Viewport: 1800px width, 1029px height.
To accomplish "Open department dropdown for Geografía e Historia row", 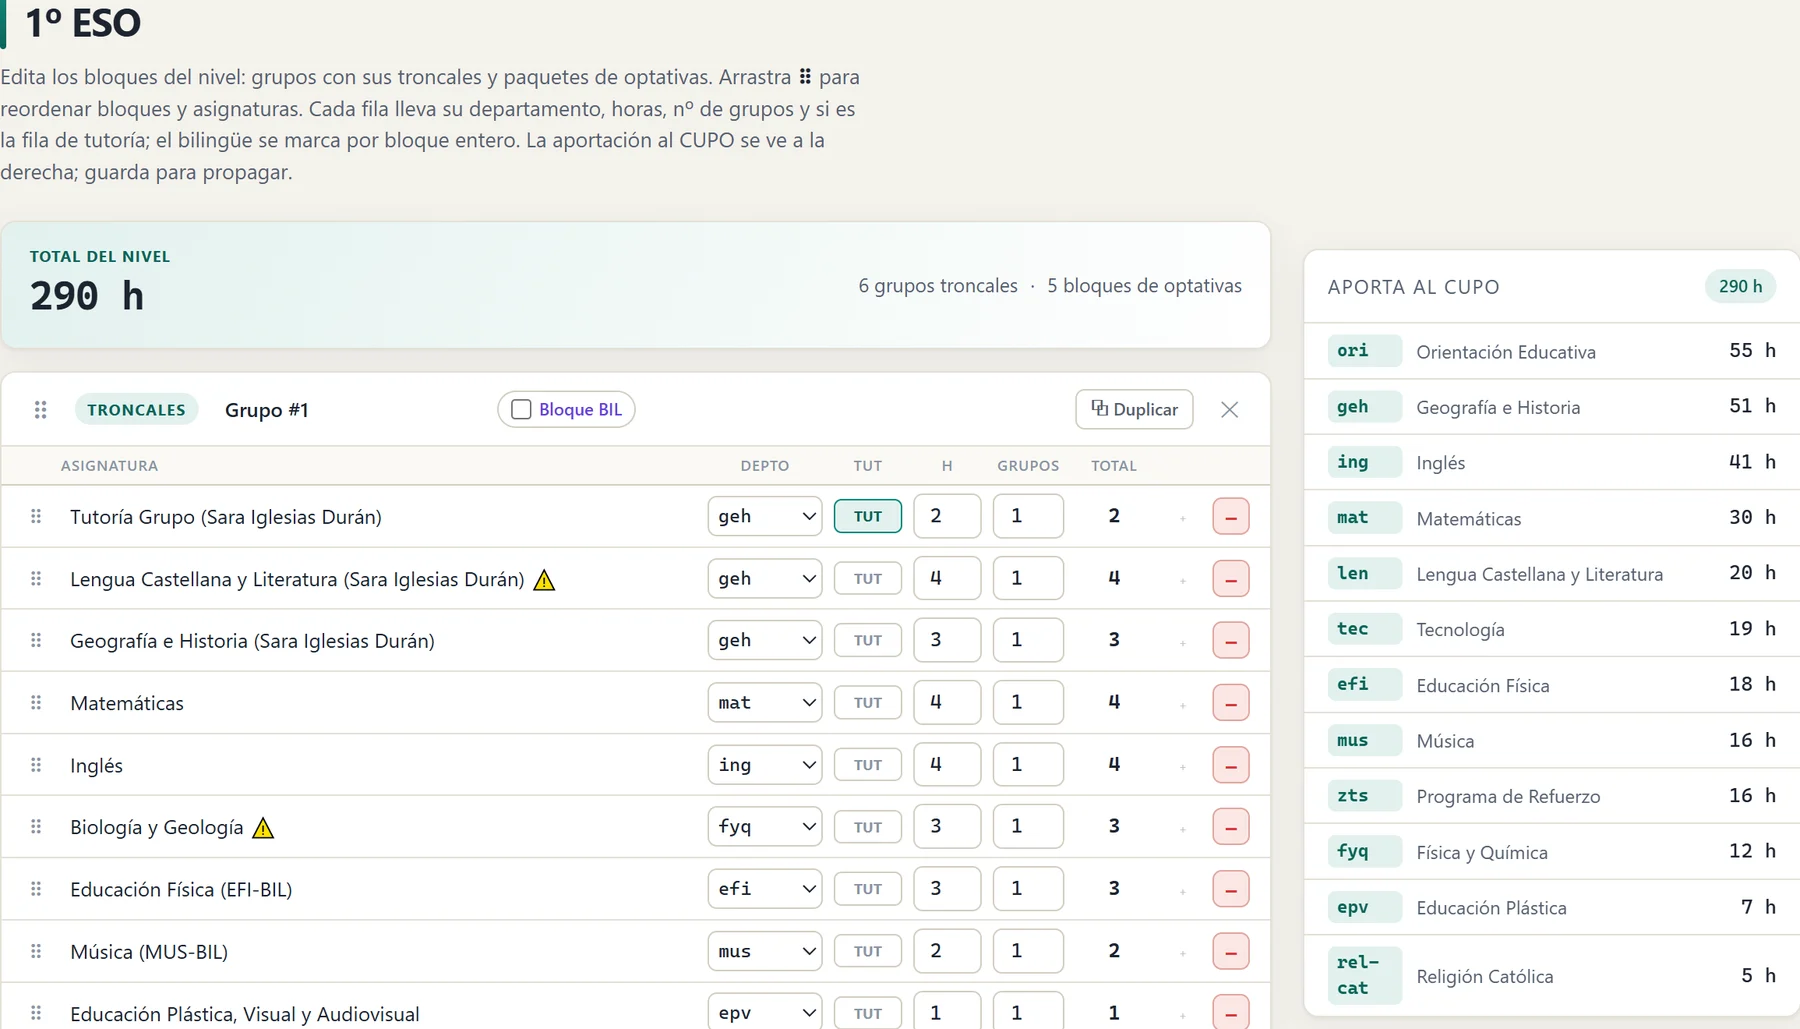I will (x=765, y=641).
